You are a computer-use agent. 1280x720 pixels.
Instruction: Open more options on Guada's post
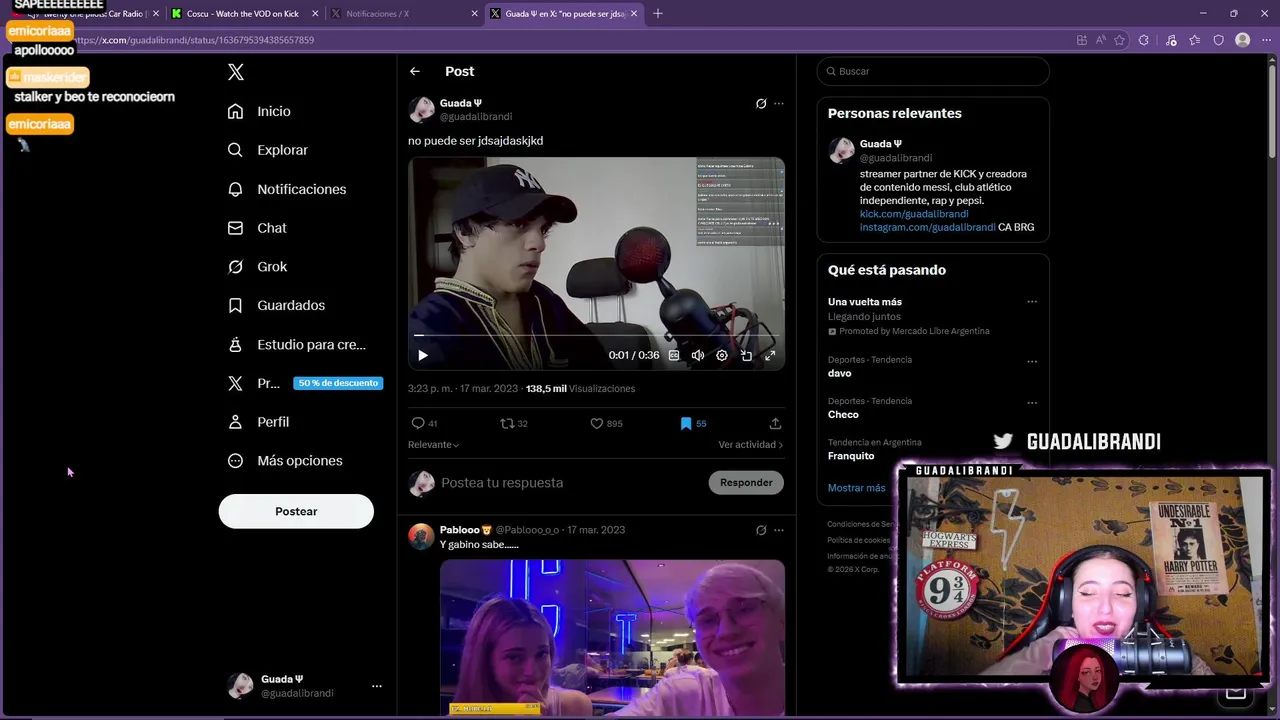pyautogui.click(x=779, y=103)
